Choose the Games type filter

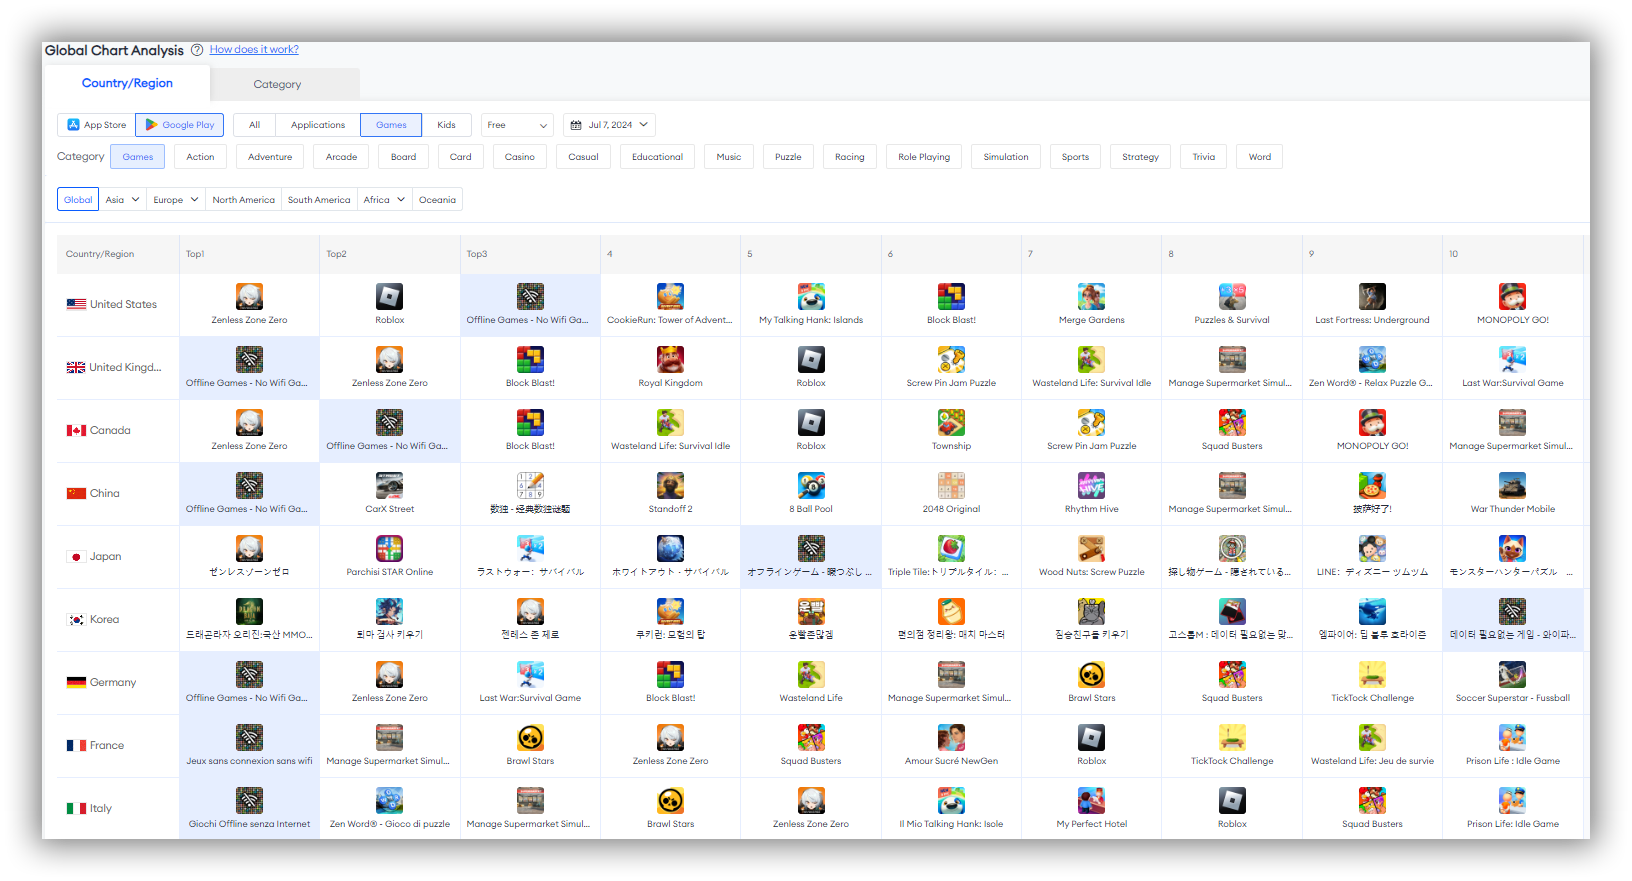point(391,125)
